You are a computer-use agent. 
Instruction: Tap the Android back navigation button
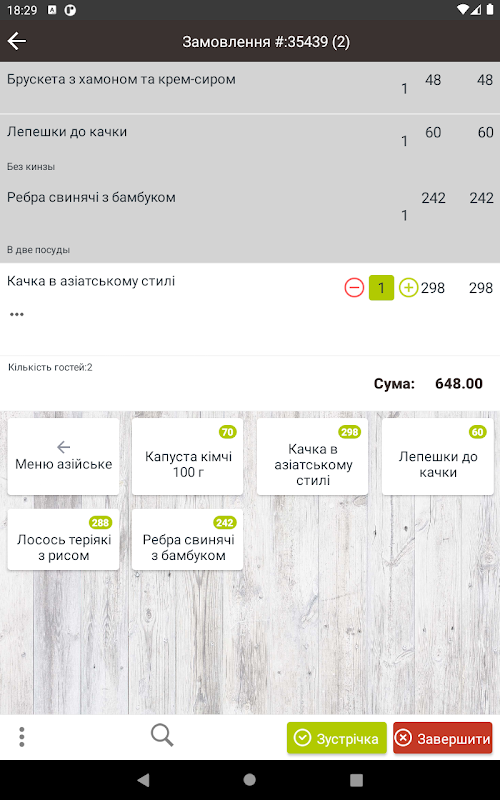[144, 780]
